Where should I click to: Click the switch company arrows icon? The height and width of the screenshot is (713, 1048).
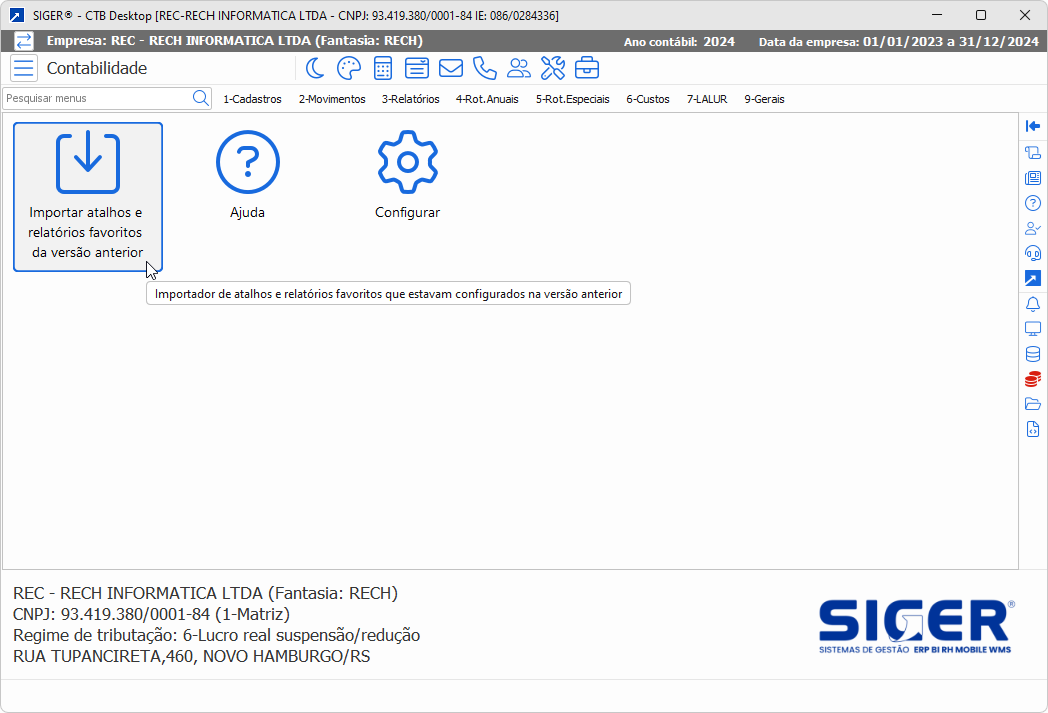click(x=23, y=41)
